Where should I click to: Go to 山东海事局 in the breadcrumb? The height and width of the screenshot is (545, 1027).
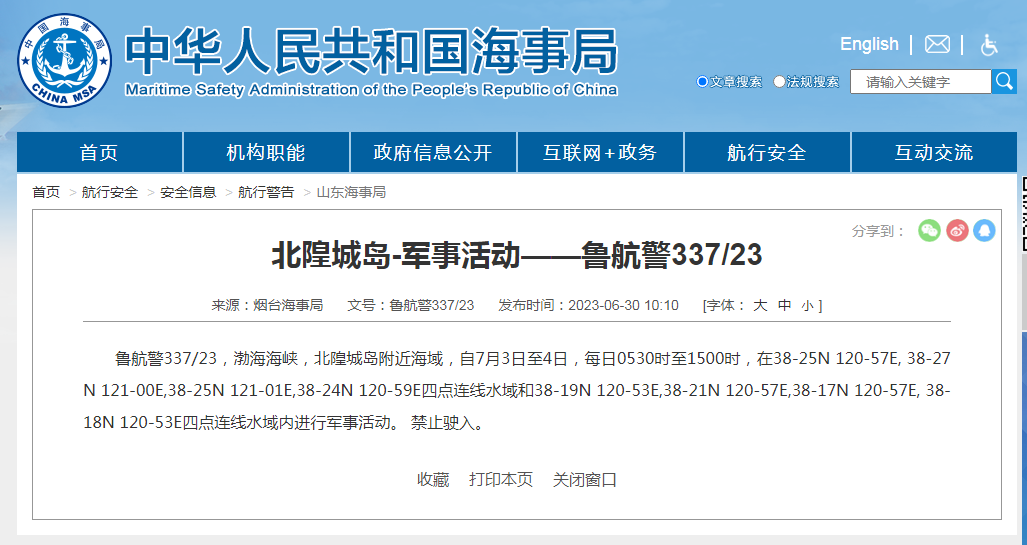[x=351, y=192]
